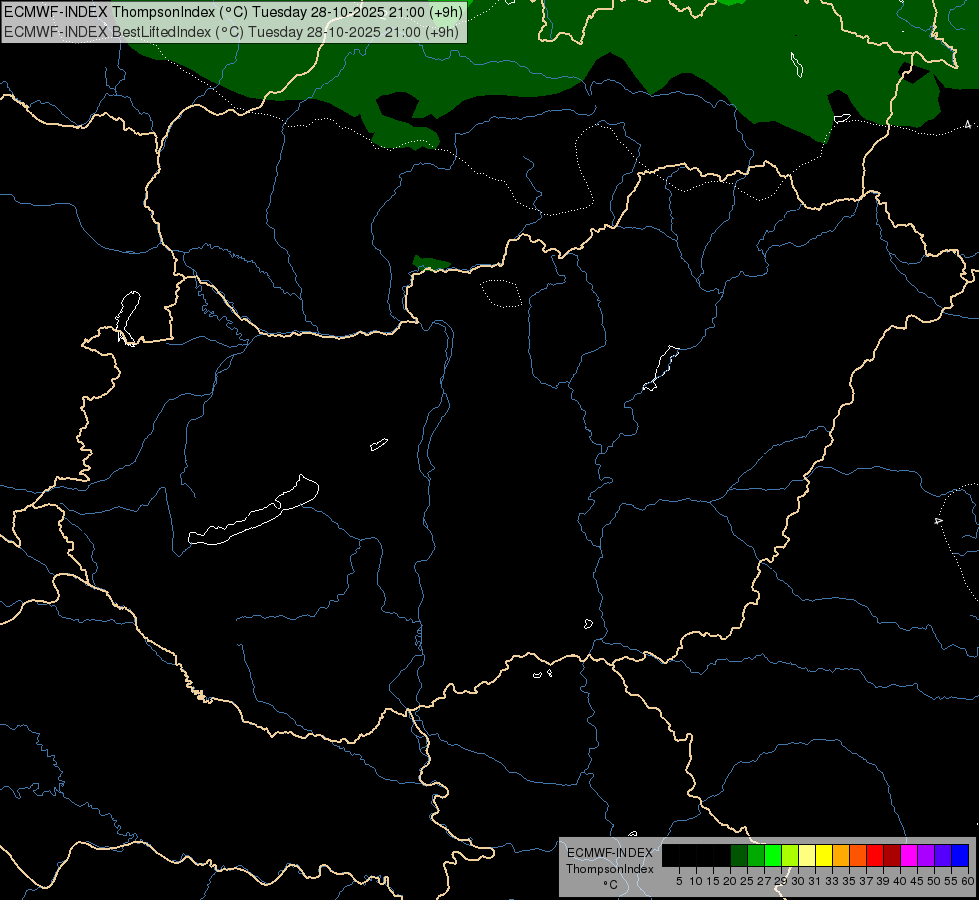This screenshot has height=900, width=979.
Task: Select the legend scale value 15
Action: pyautogui.click(x=713, y=881)
